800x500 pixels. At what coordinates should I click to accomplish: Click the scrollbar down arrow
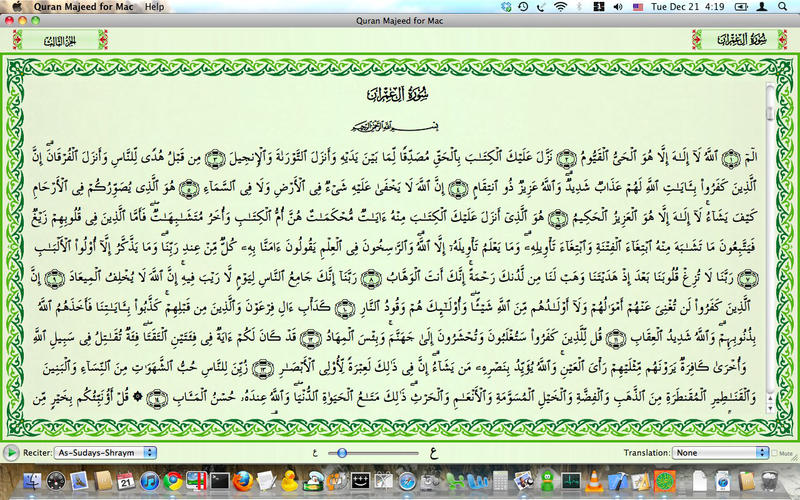point(770,408)
